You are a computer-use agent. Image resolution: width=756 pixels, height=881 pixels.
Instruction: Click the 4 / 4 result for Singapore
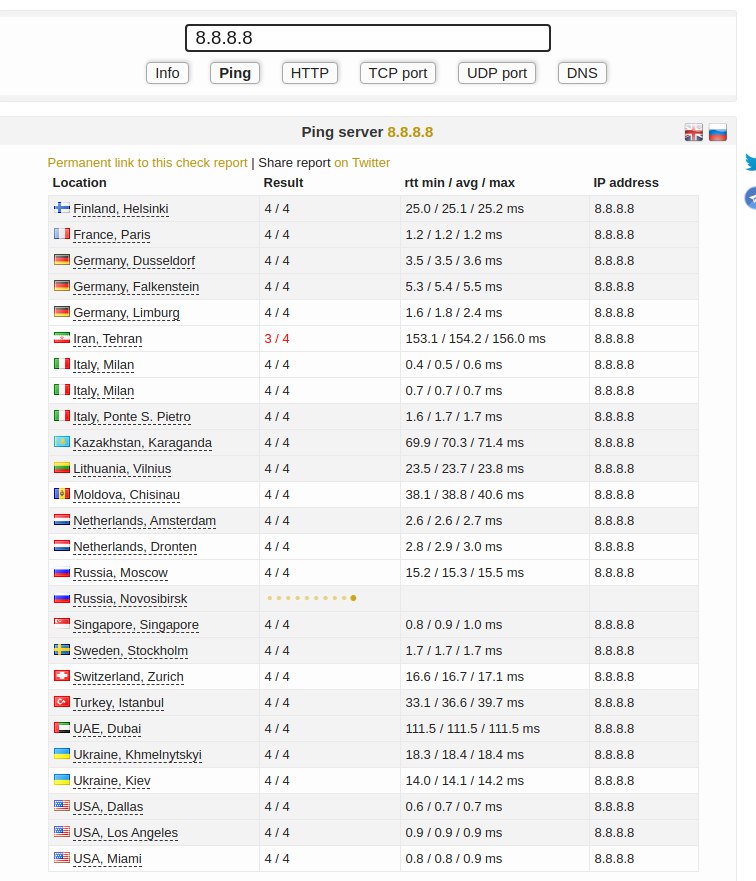coord(277,625)
